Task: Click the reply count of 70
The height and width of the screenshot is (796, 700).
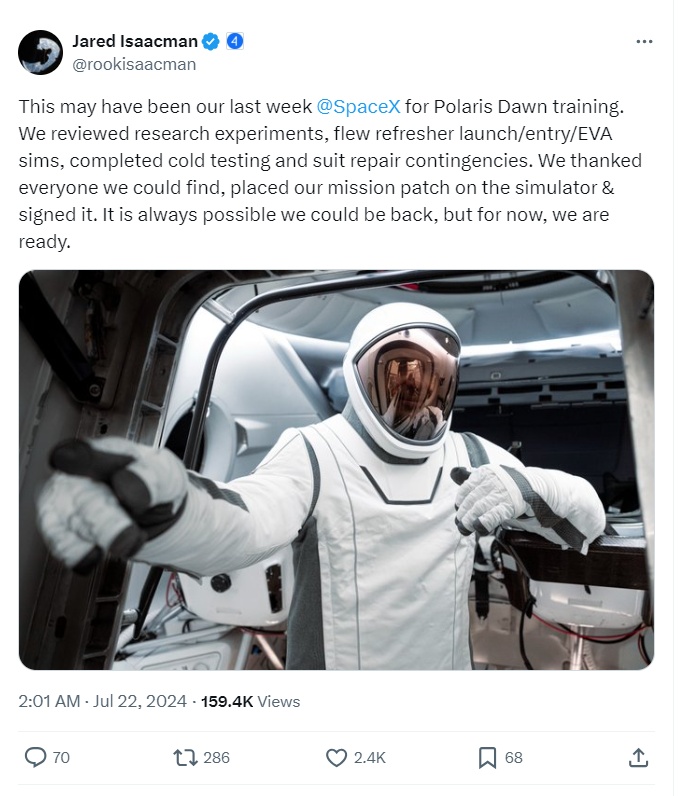Action: tap(61, 758)
